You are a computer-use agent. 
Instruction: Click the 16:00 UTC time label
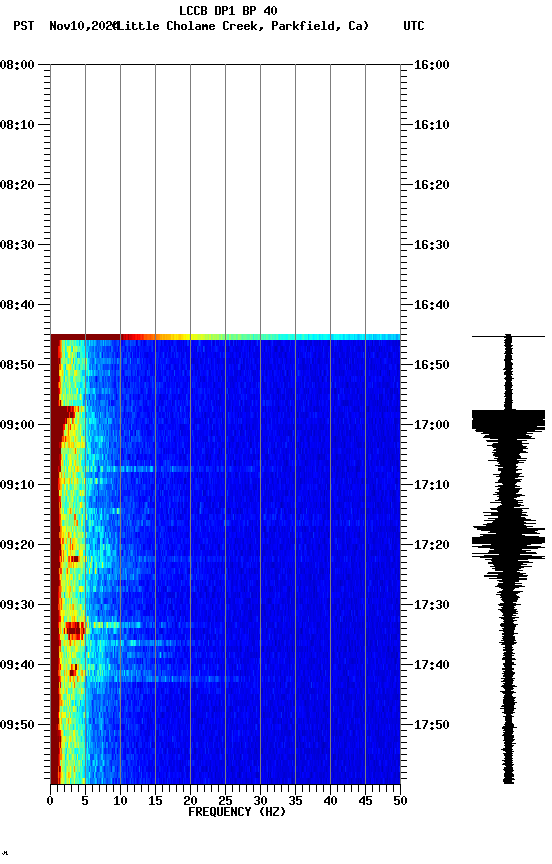pos(432,65)
